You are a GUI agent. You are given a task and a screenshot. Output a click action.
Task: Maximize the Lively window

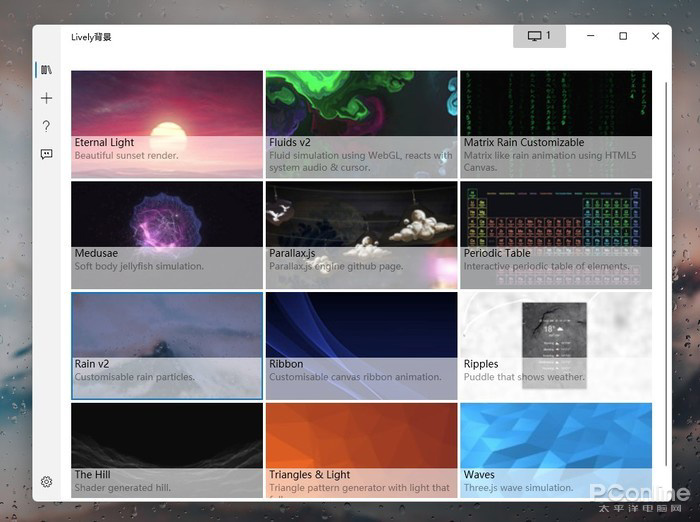[623, 36]
